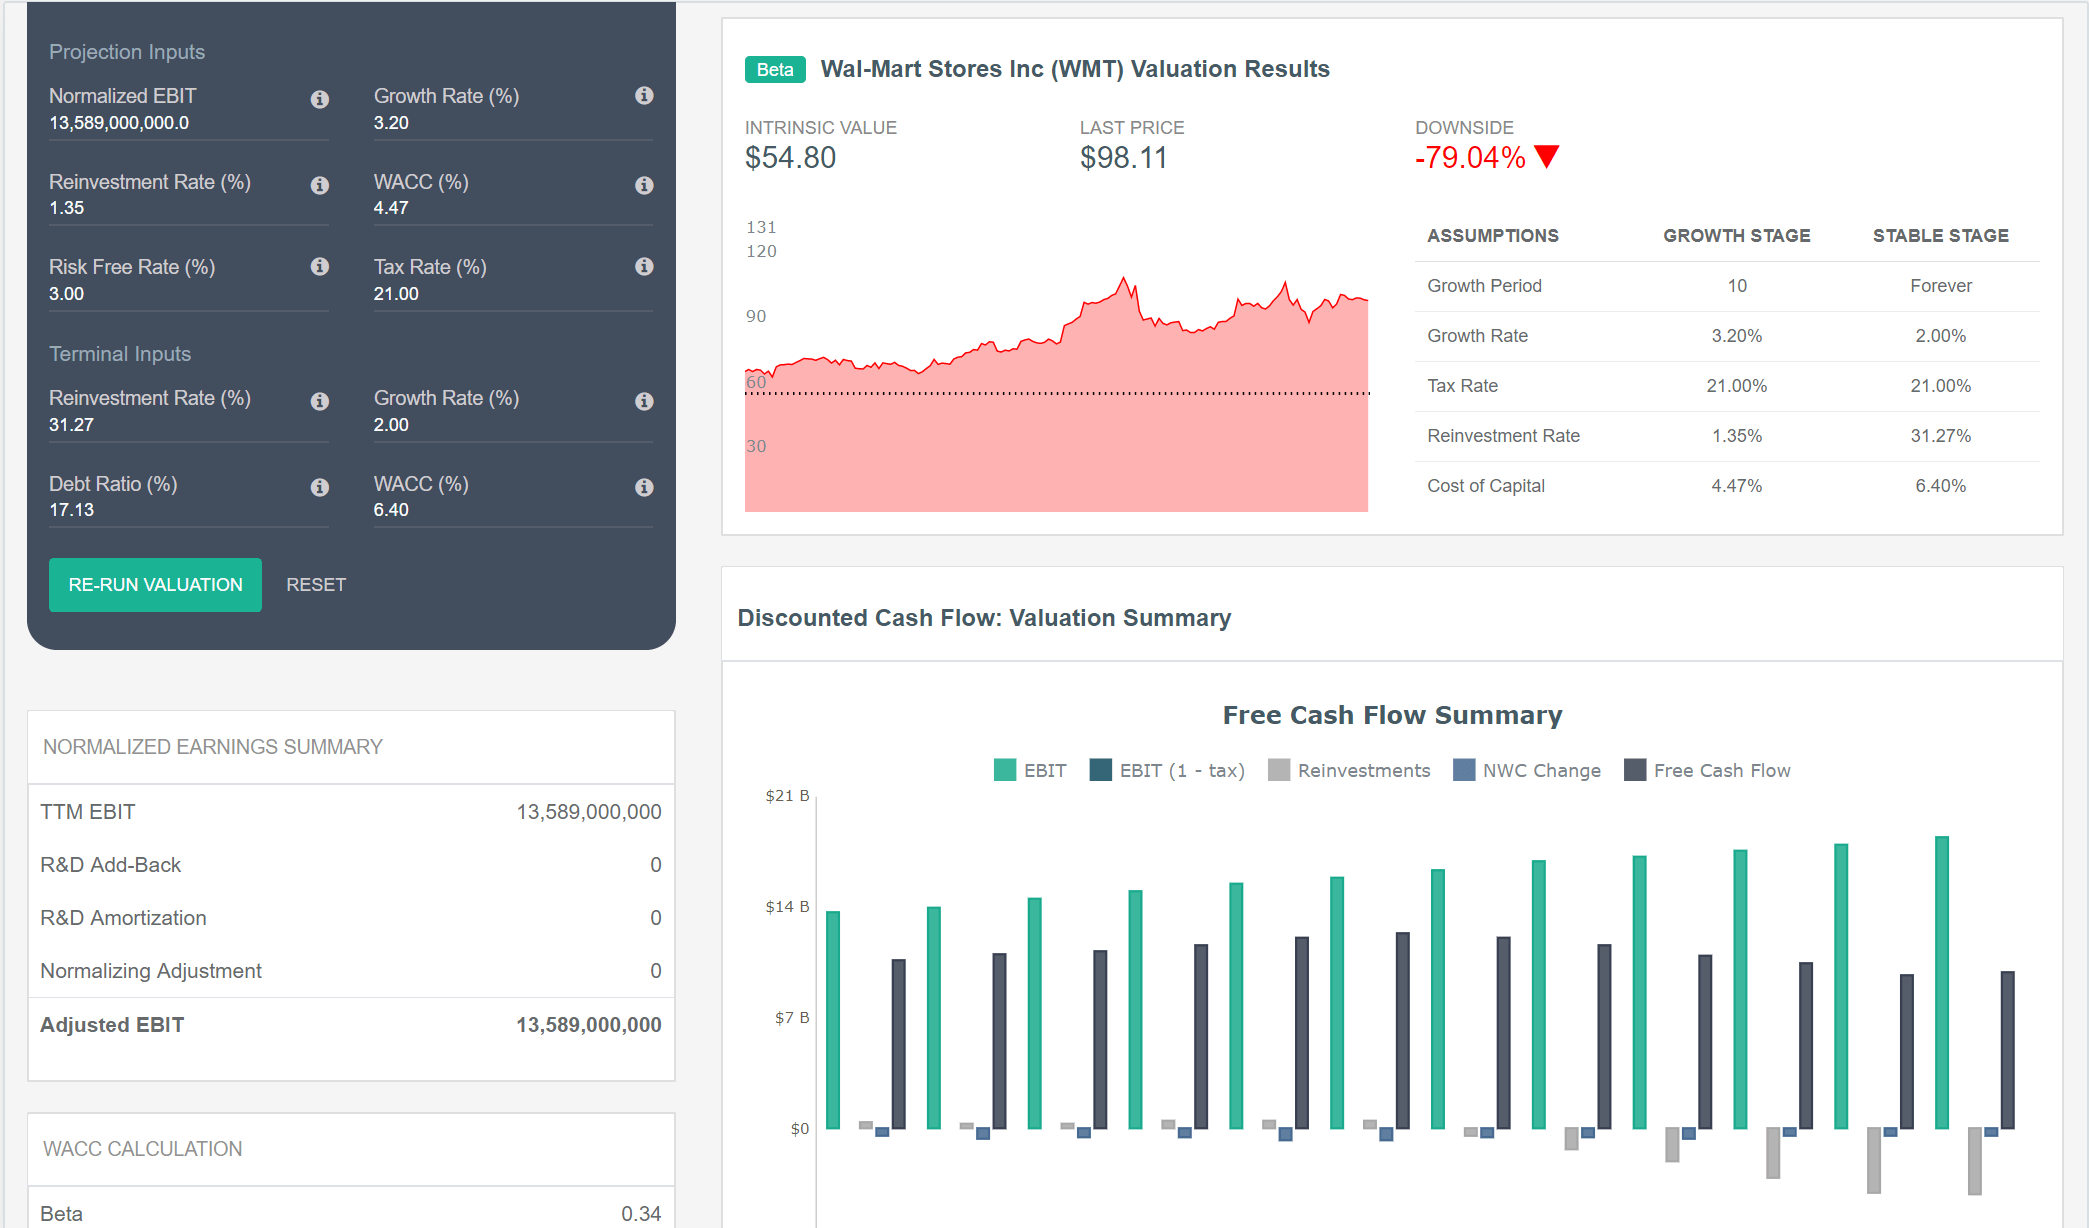This screenshot has height=1228, width=2089.
Task: Click RE-RUN VALUATION button
Action: (153, 585)
